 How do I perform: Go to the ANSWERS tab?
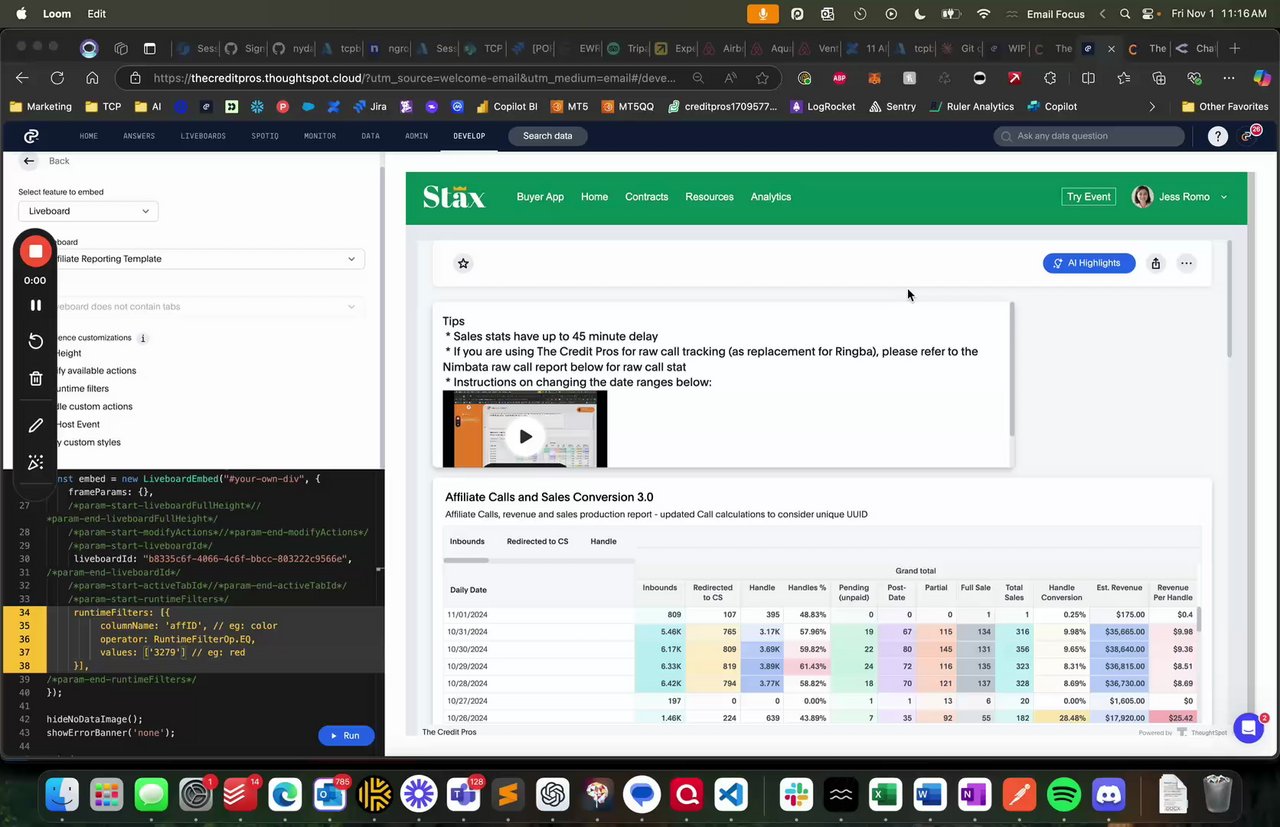click(x=139, y=136)
